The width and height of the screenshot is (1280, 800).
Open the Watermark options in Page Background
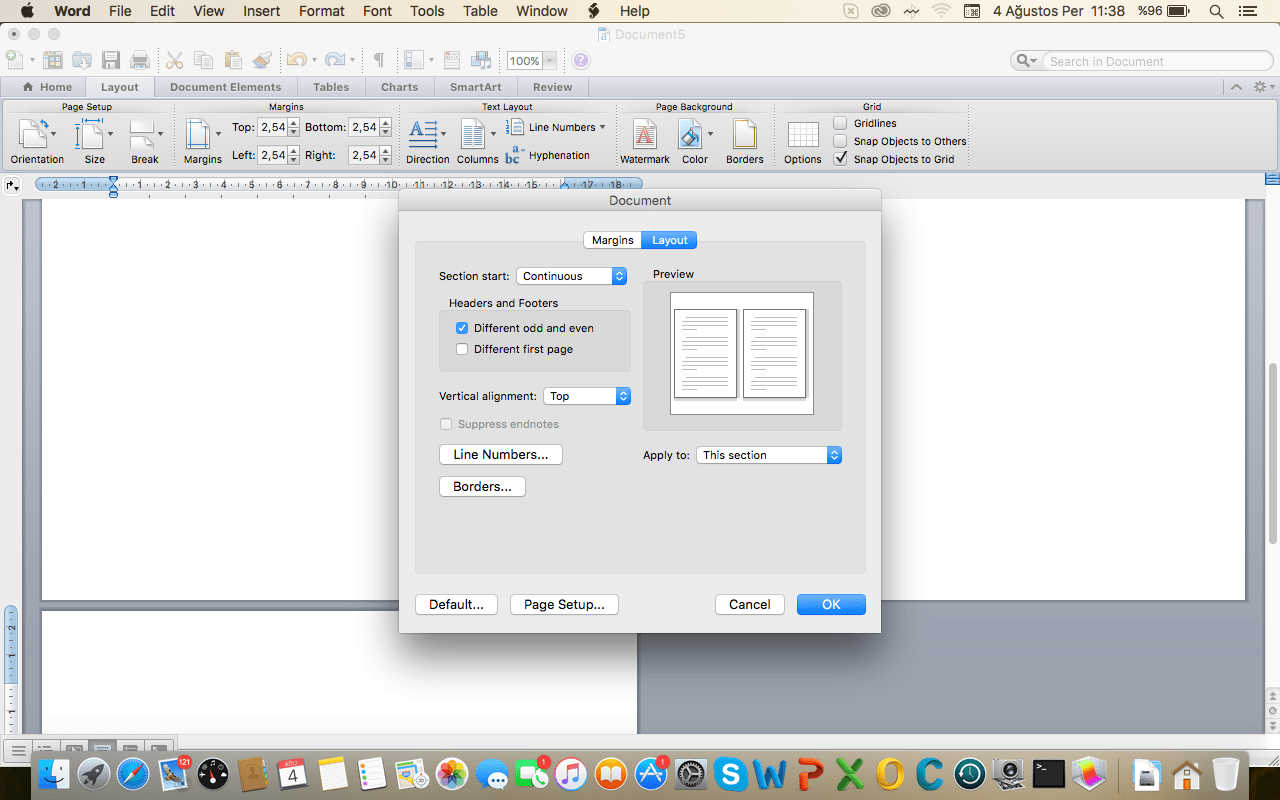pos(644,140)
